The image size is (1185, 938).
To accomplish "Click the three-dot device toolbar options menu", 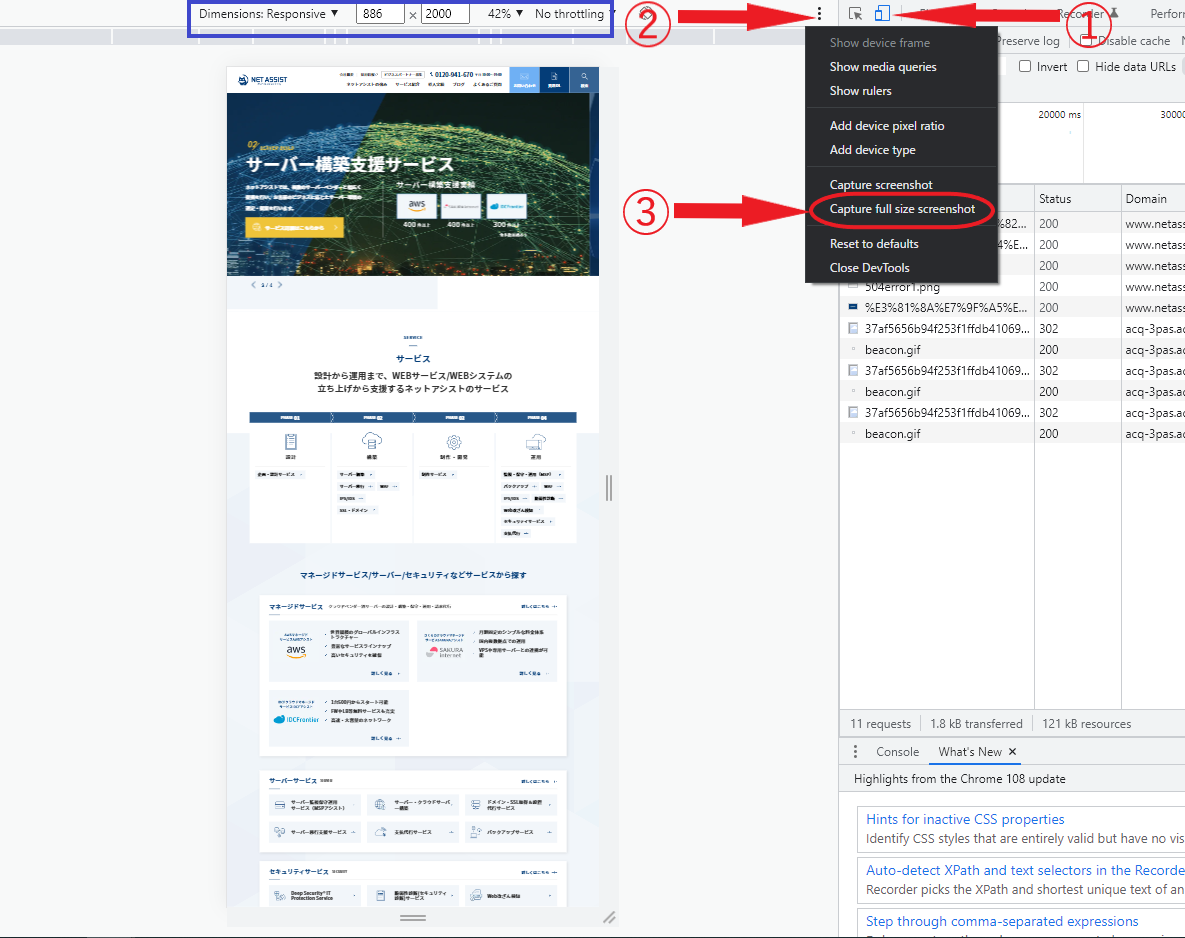I will click(x=820, y=14).
